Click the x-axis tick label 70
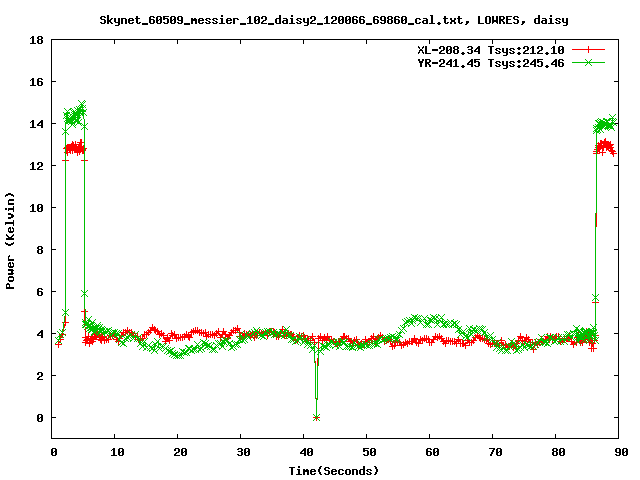Screen dimensions: 640x480 (495, 452)
